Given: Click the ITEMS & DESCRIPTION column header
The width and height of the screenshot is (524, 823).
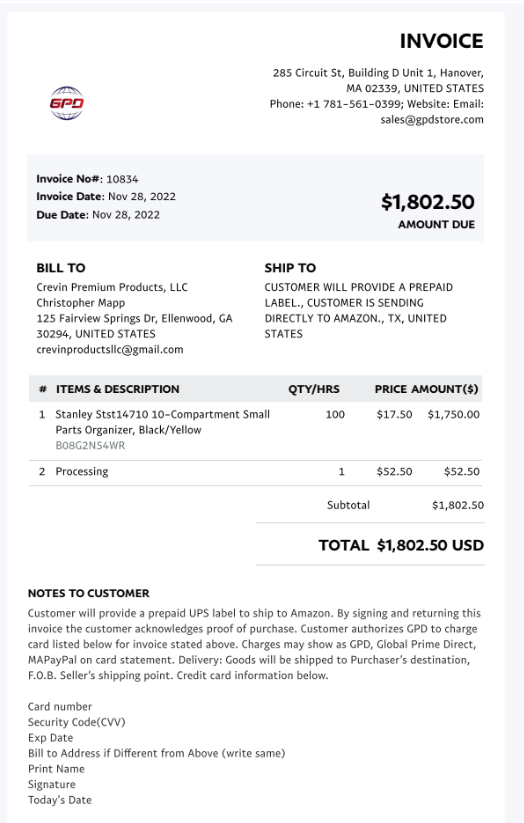Looking at the screenshot, I should point(118,389).
